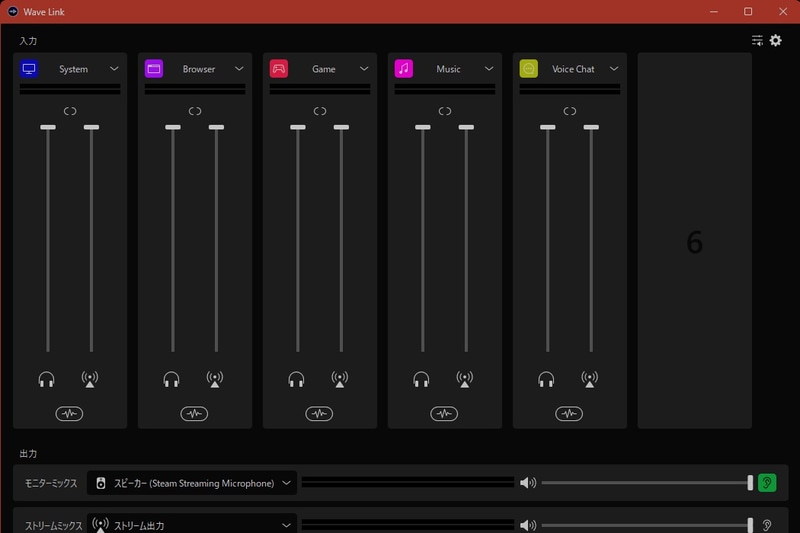Open Music channel effects button
800x533 pixels.
click(444, 414)
